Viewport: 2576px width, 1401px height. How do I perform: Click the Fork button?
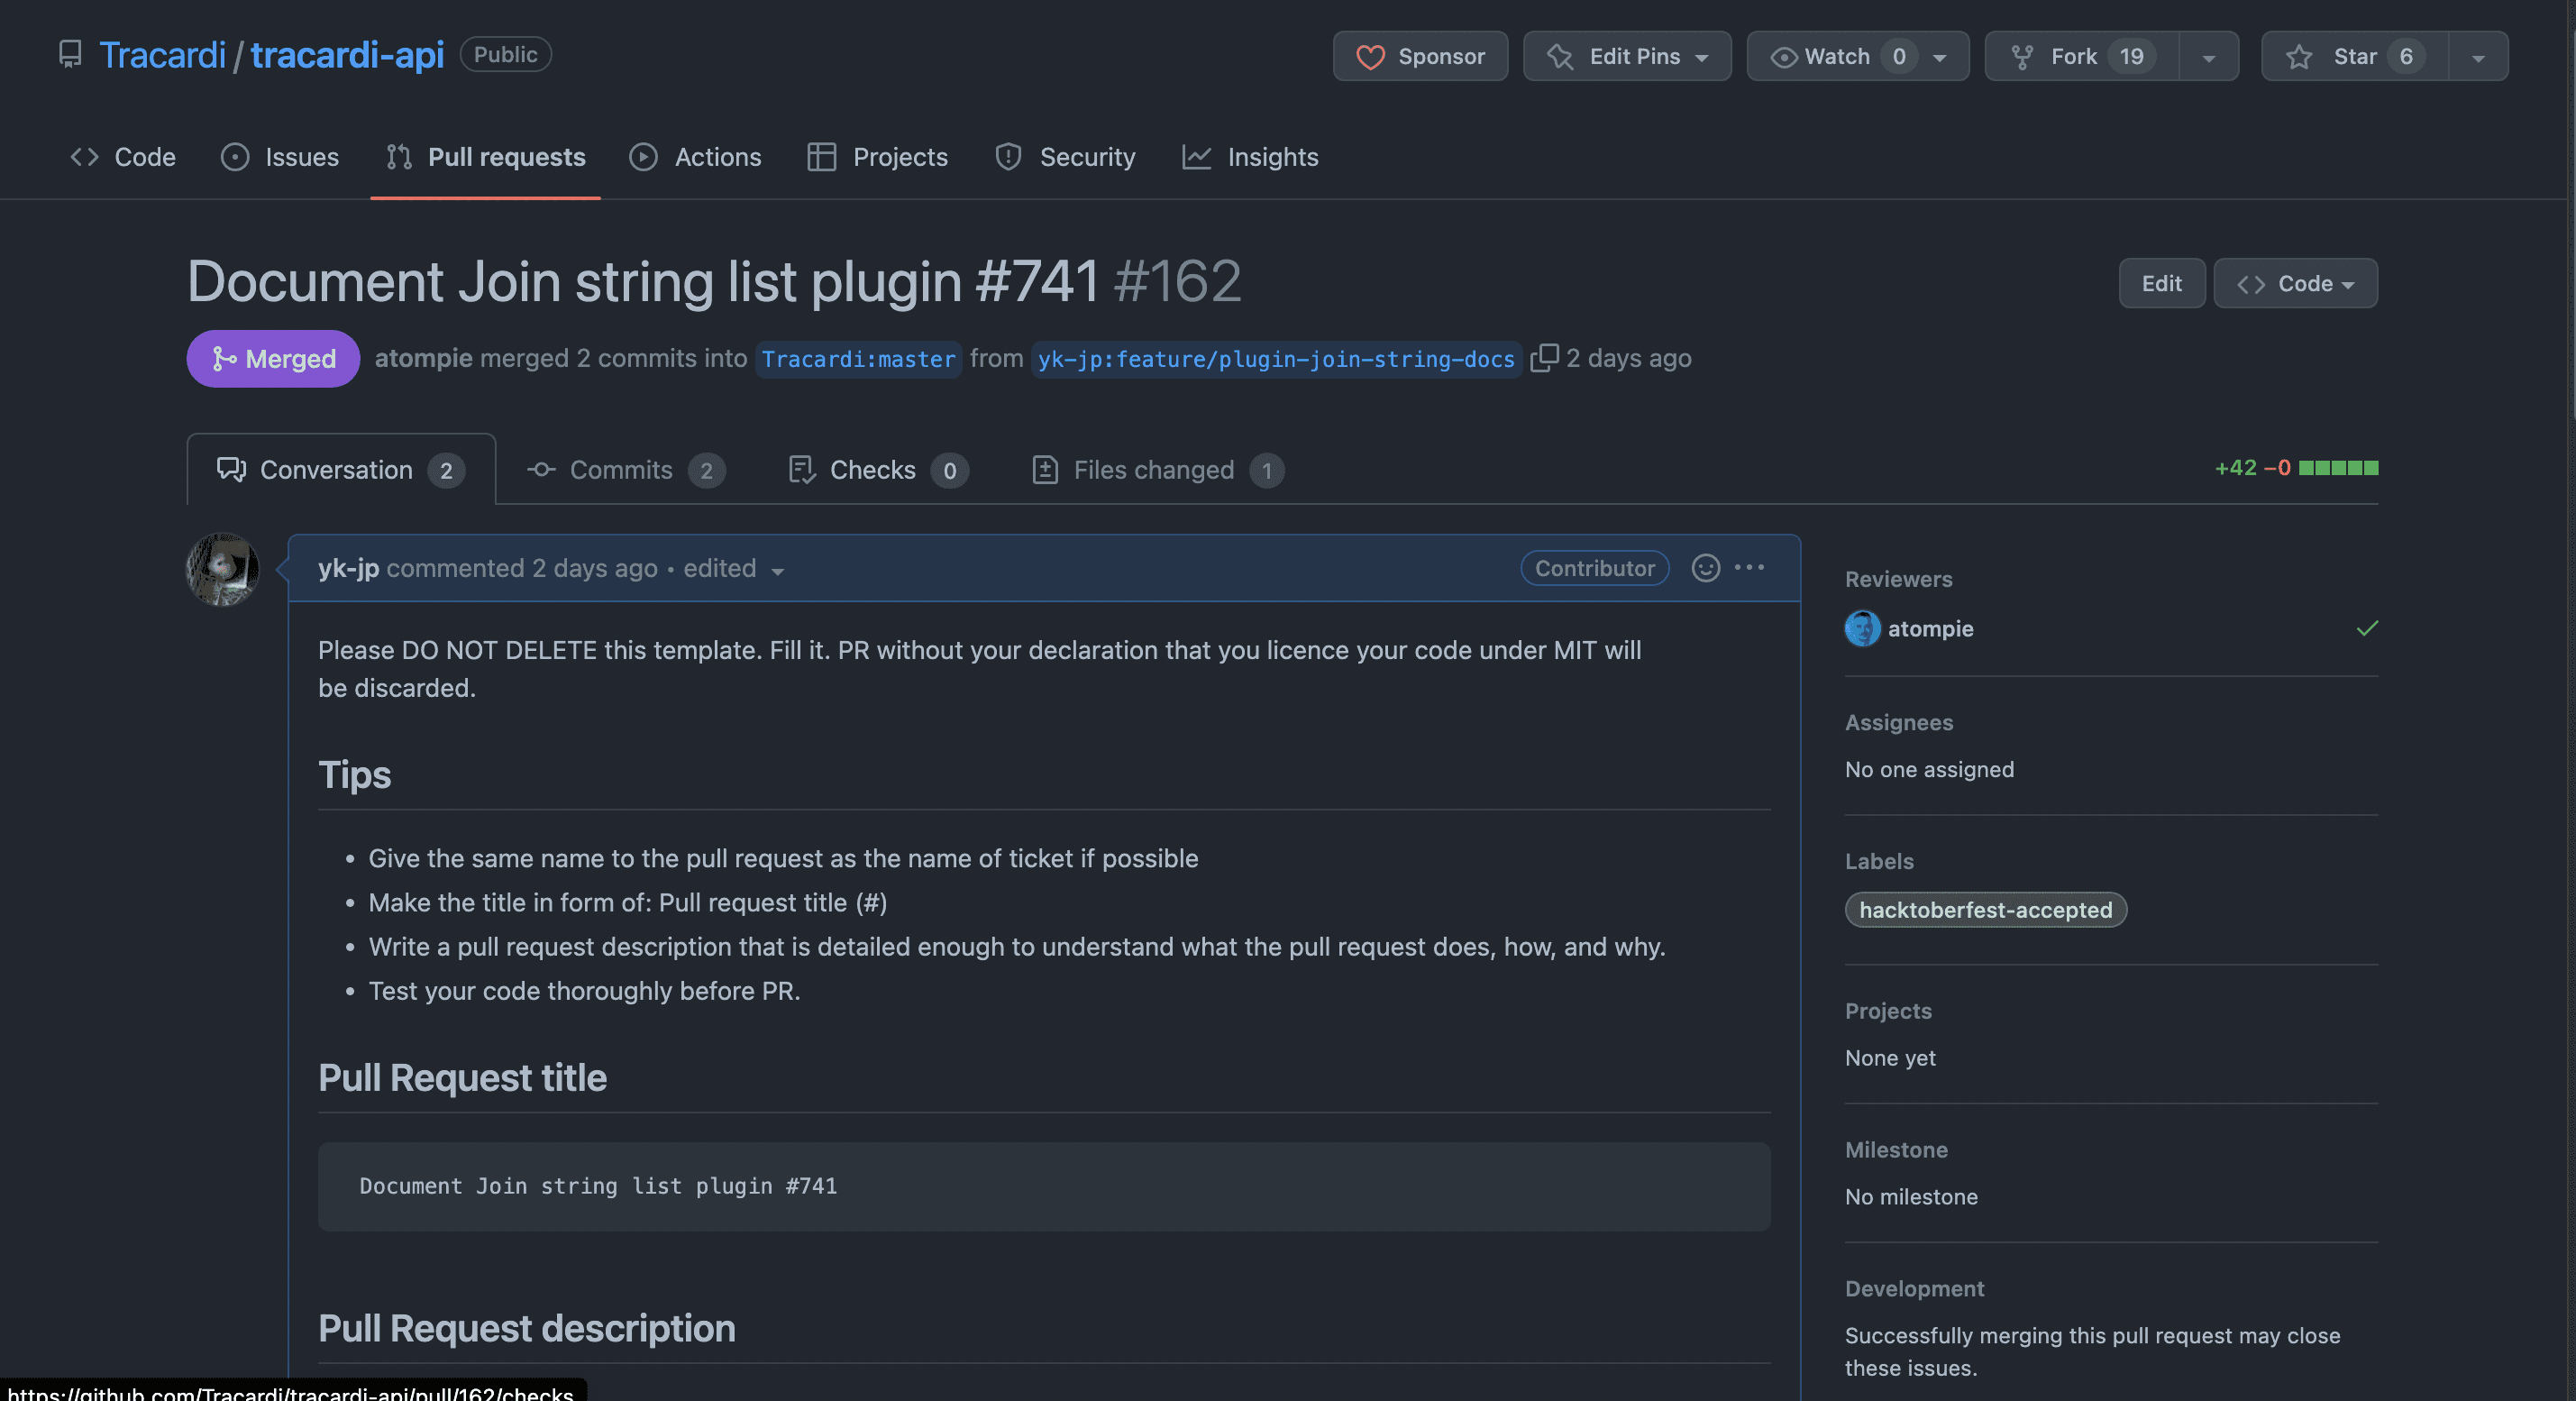point(2082,56)
